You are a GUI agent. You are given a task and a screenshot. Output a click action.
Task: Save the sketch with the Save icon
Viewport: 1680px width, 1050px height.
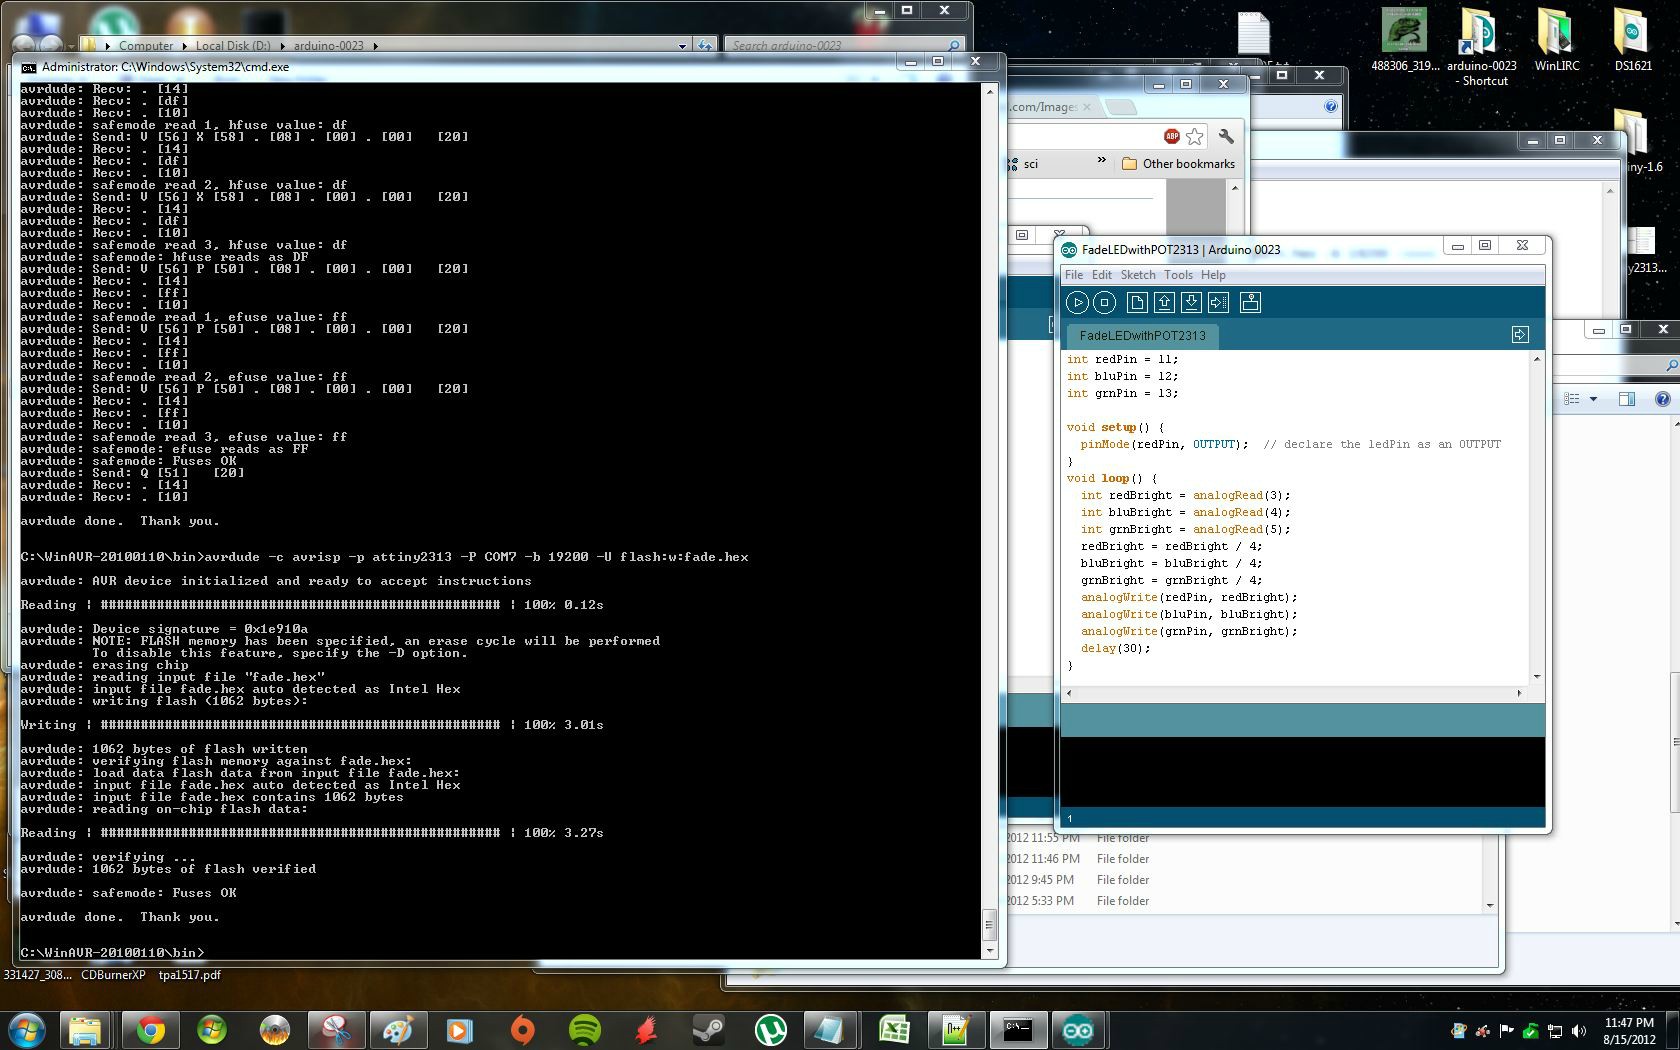pos(1192,302)
